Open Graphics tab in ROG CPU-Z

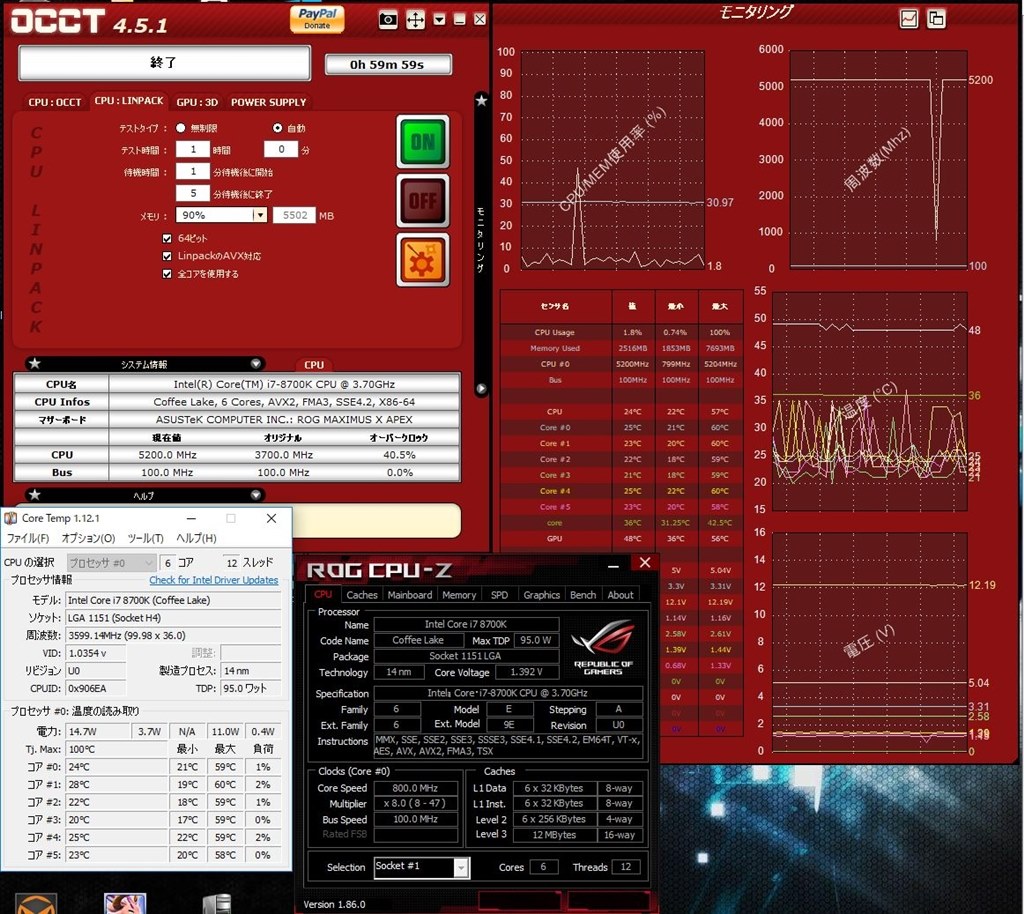coord(541,595)
